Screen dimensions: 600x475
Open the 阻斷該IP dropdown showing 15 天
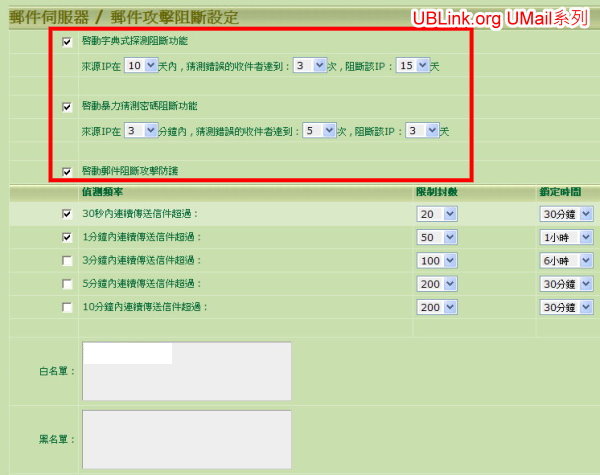(413, 65)
